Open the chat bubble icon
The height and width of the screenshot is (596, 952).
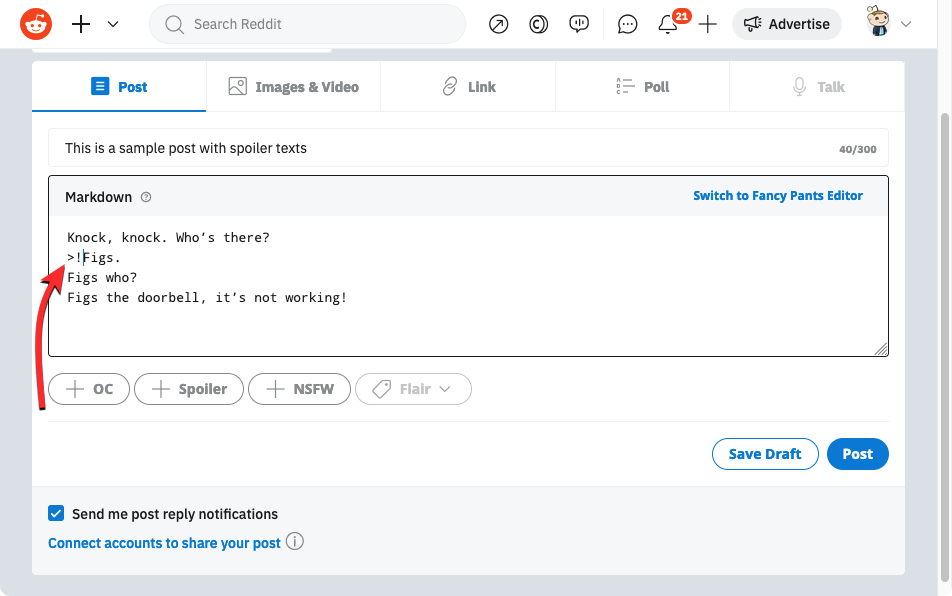point(627,24)
